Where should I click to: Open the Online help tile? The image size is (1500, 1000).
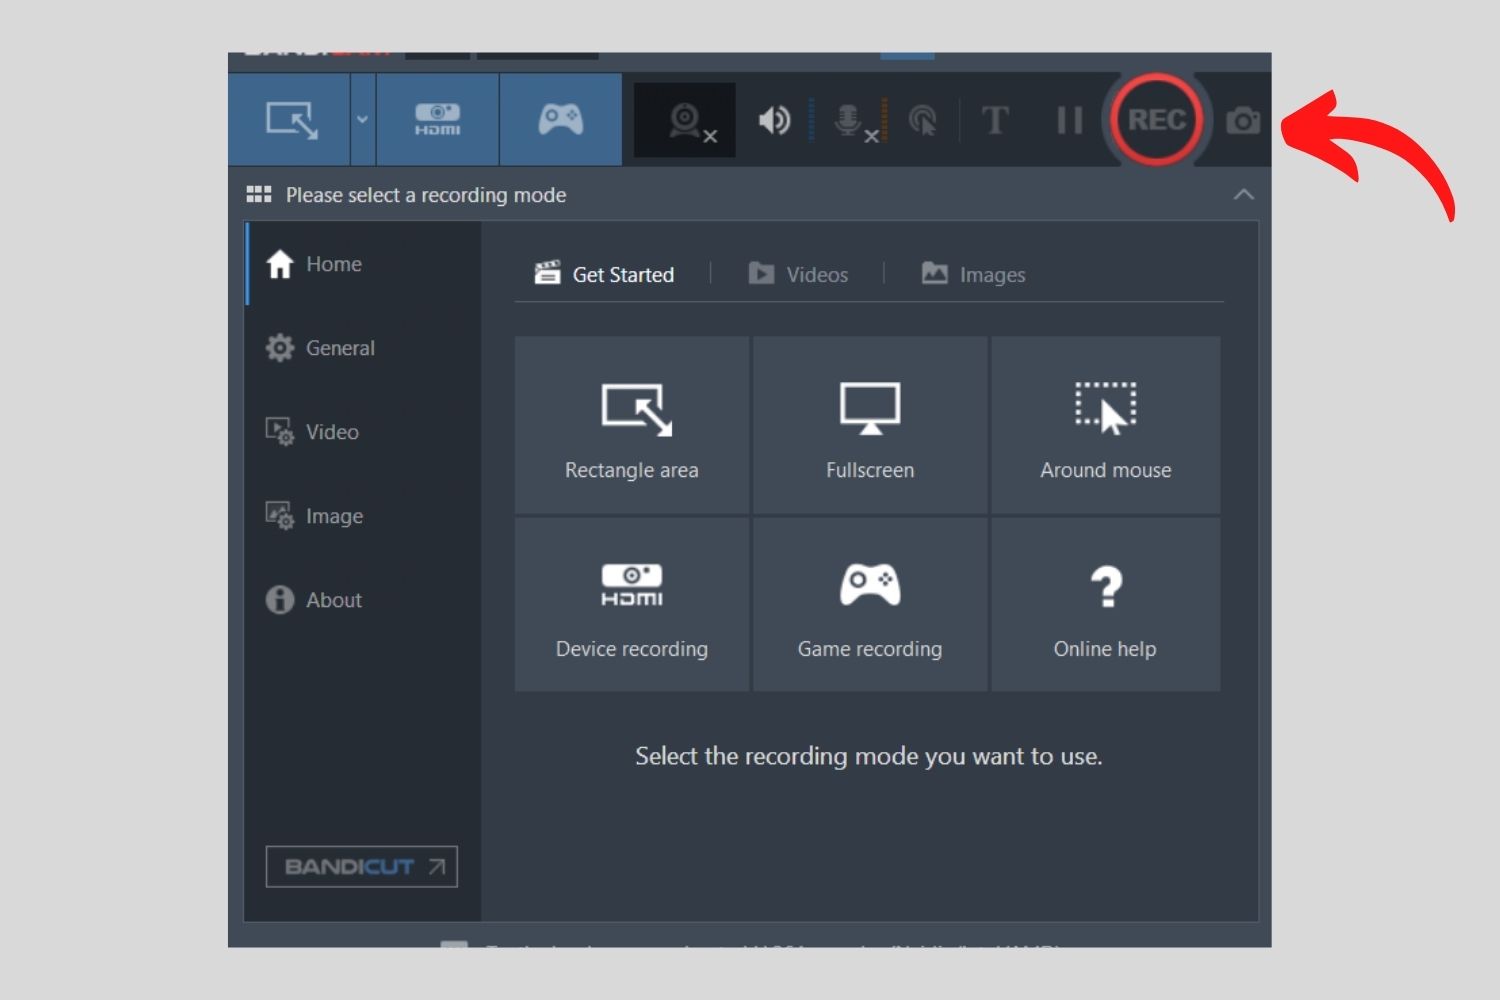pos(1105,604)
